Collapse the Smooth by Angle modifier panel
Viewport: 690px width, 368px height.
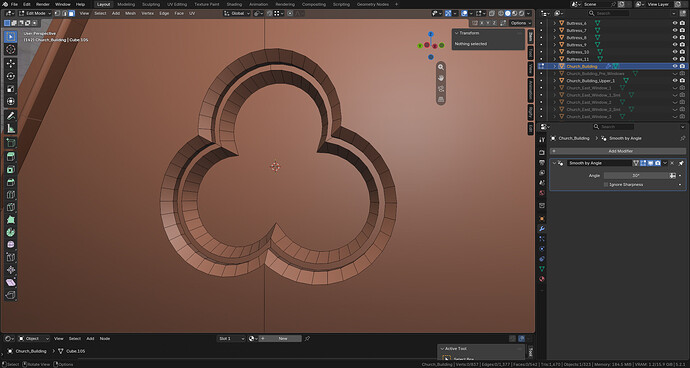[x=554, y=163]
